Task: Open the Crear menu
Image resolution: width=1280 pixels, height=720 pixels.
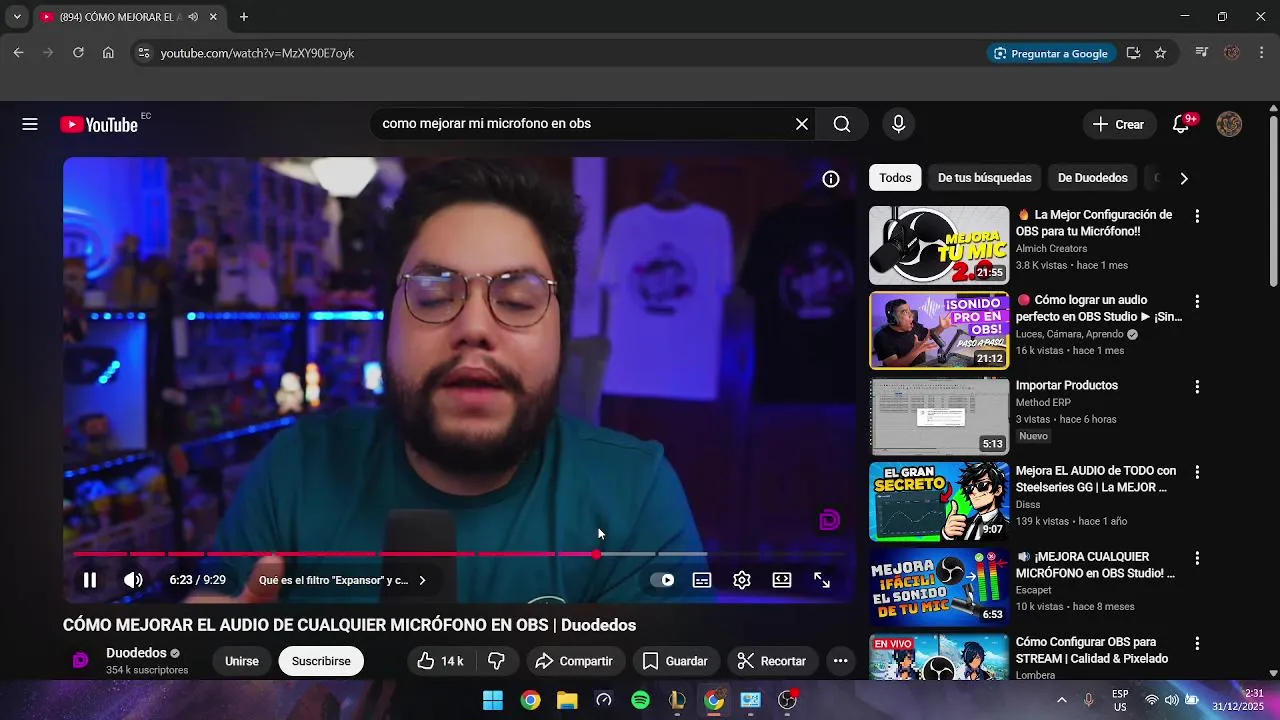Action: pos(1118,124)
